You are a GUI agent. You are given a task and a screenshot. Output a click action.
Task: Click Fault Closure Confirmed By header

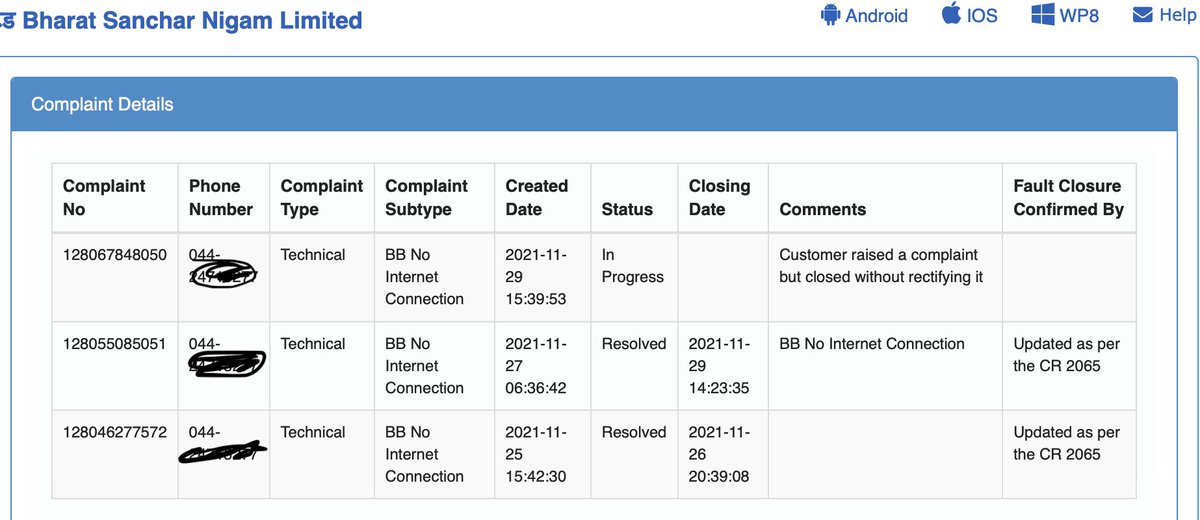(x=1069, y=198)
